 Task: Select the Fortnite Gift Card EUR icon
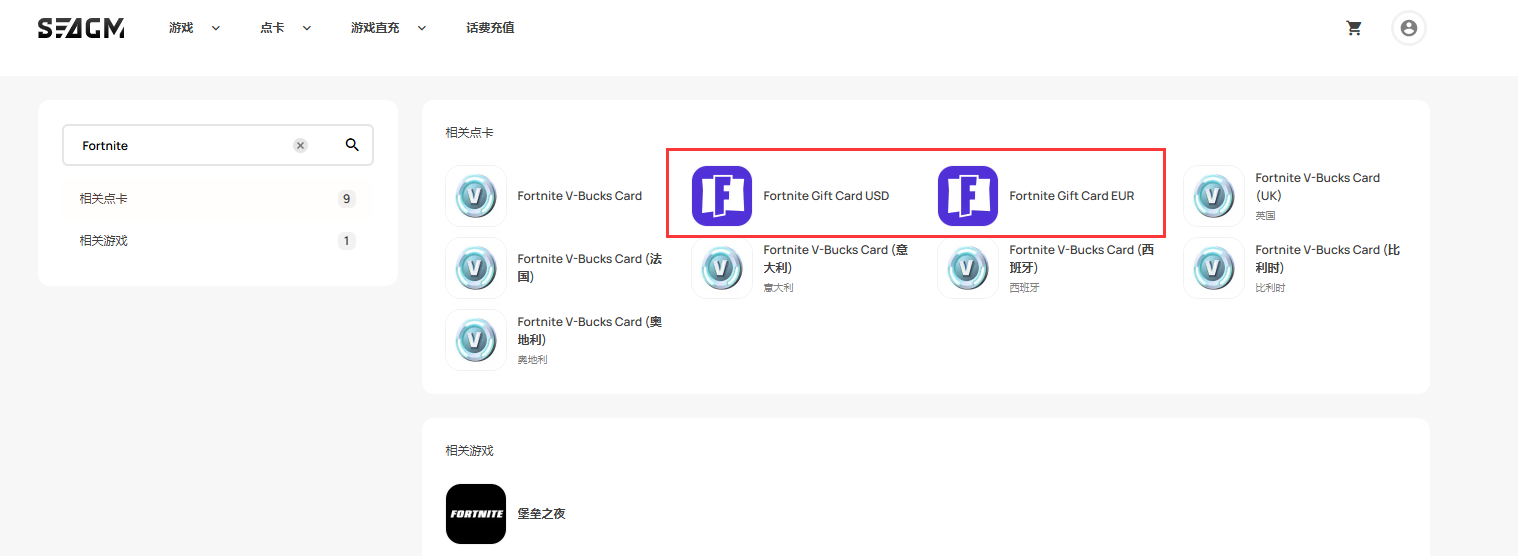coord(967,196)
